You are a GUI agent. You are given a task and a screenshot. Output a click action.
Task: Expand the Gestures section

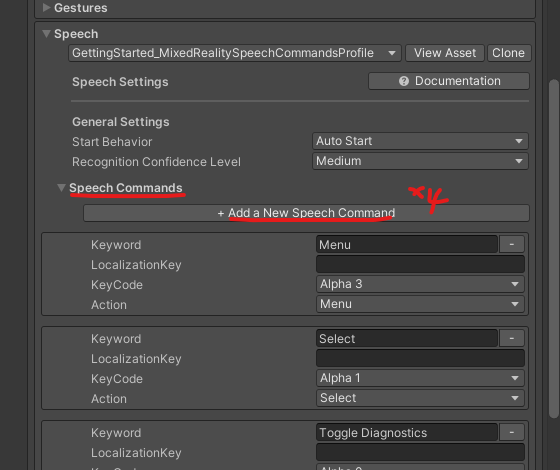[x=46, y=8]
